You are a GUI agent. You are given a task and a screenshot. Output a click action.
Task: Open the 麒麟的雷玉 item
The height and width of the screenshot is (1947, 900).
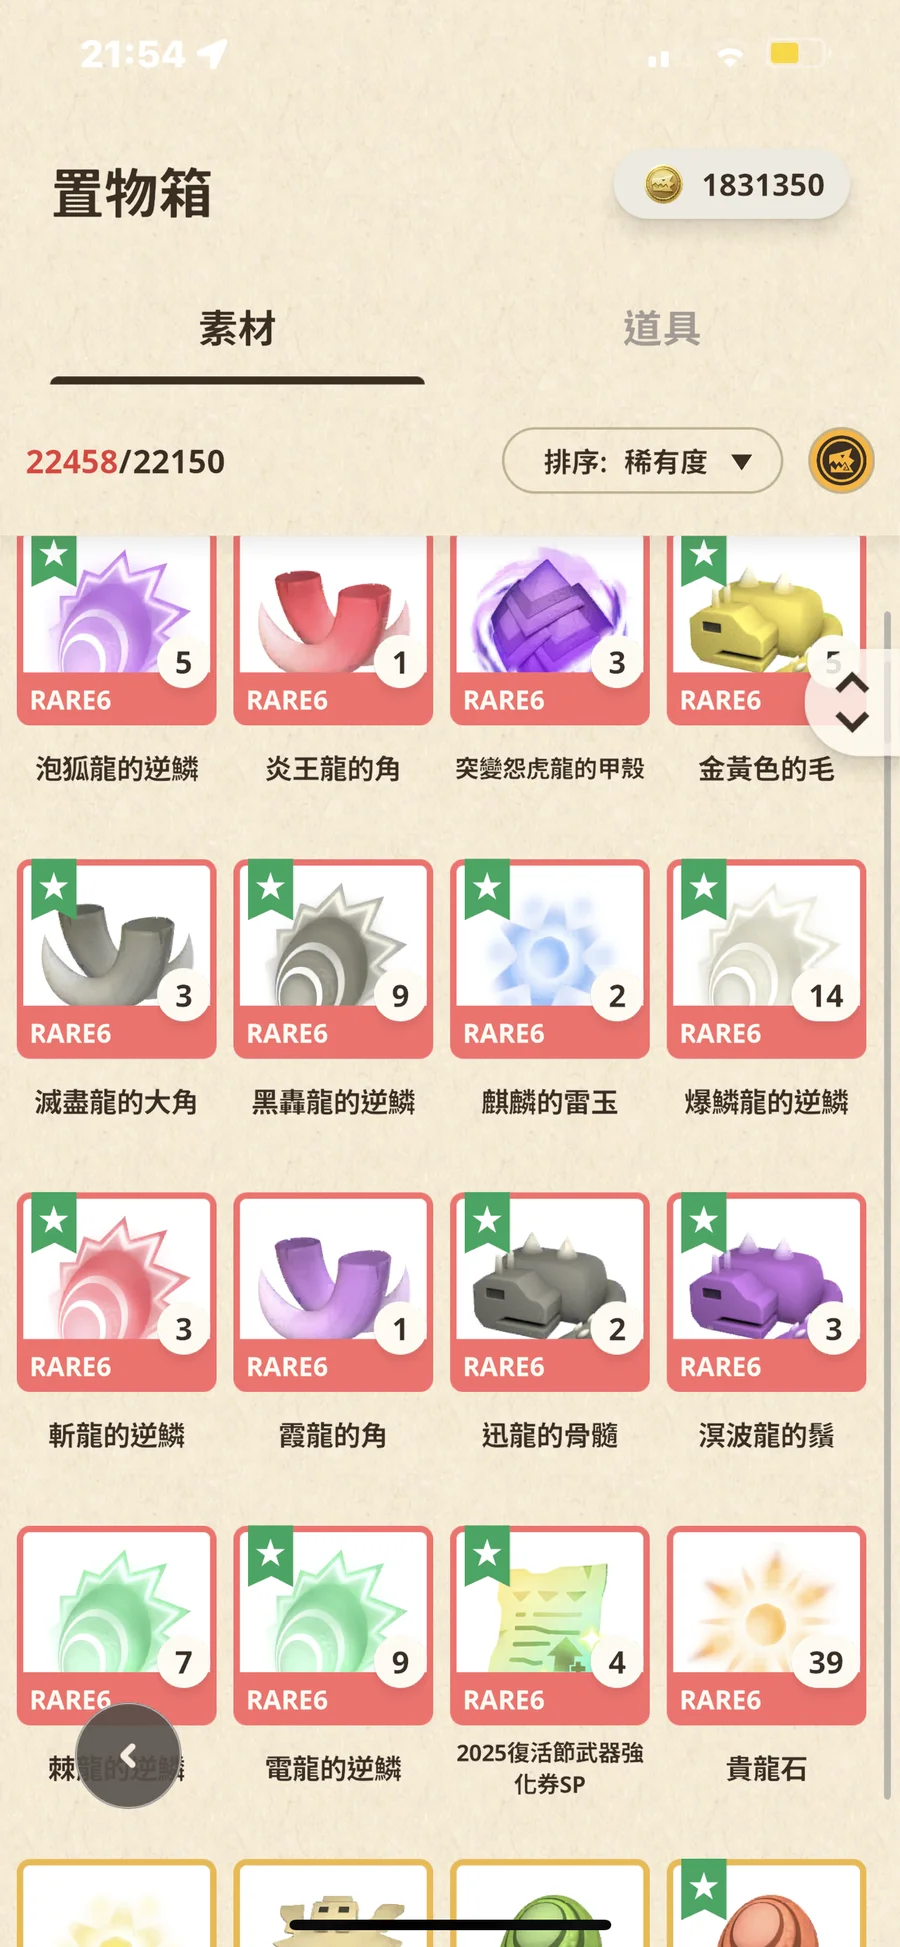tap(550, 959)
